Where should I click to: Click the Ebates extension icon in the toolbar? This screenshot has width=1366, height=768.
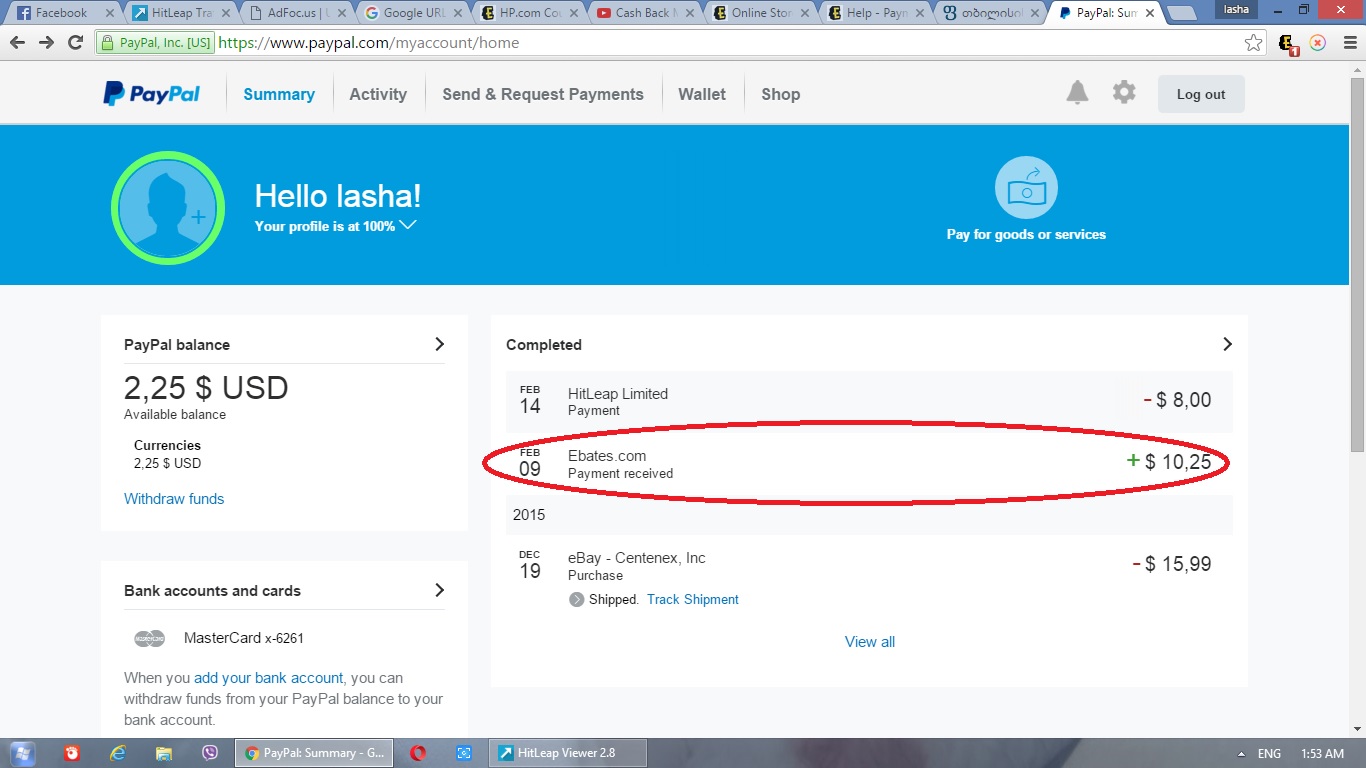(x=1288, y=44)
